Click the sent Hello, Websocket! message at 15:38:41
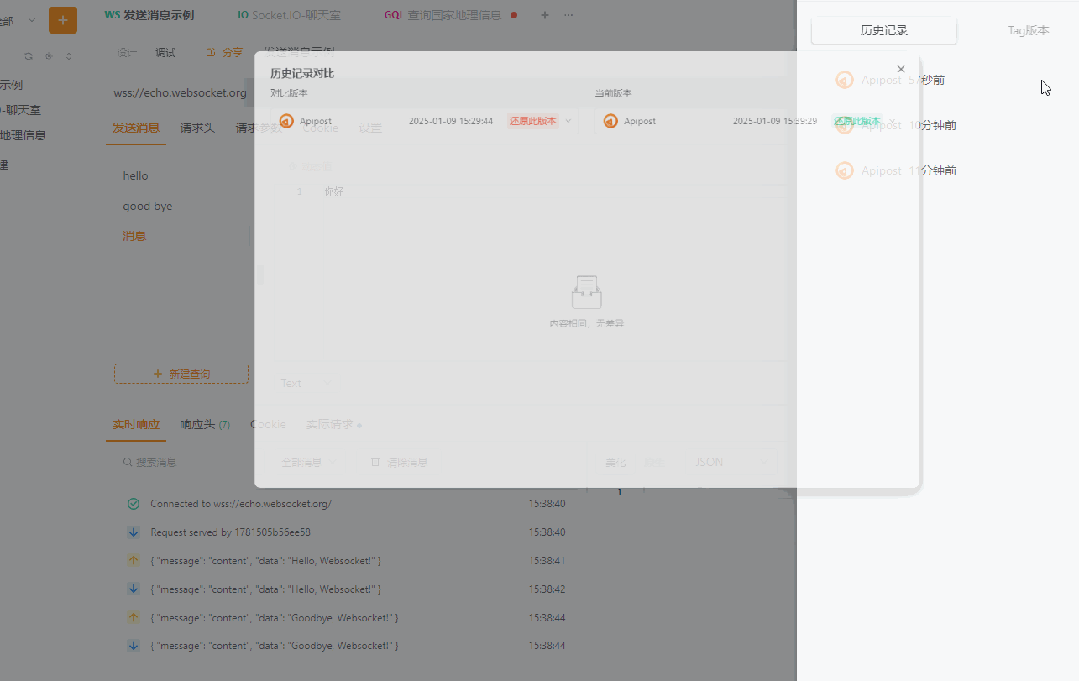Image resolution: width=1079 pixels, height=681 pixels. [x=346, y=561]
